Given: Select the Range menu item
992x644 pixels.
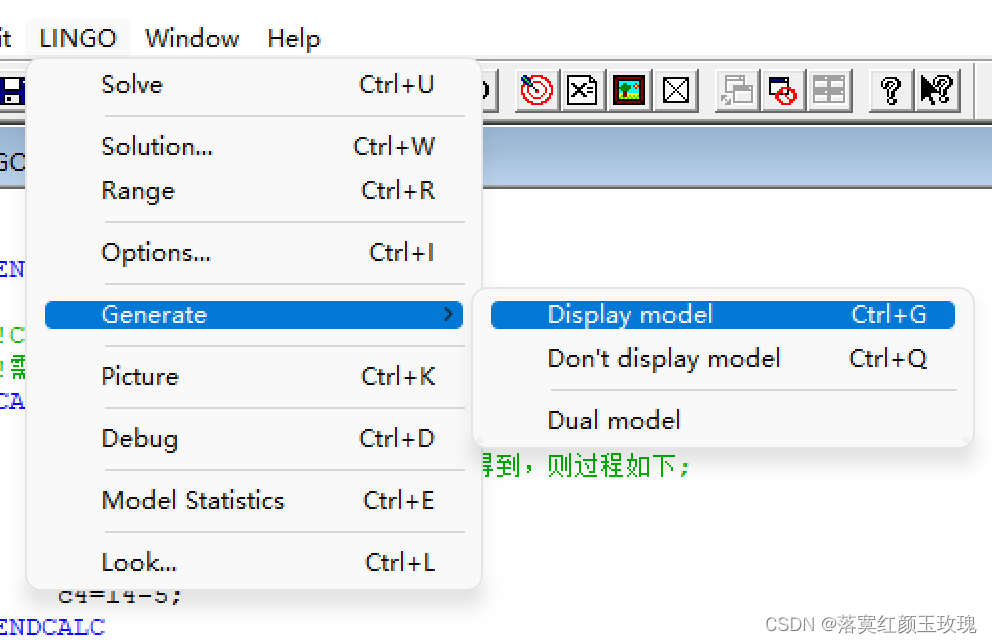Looking at the screenshot, I should pos(254,190).
